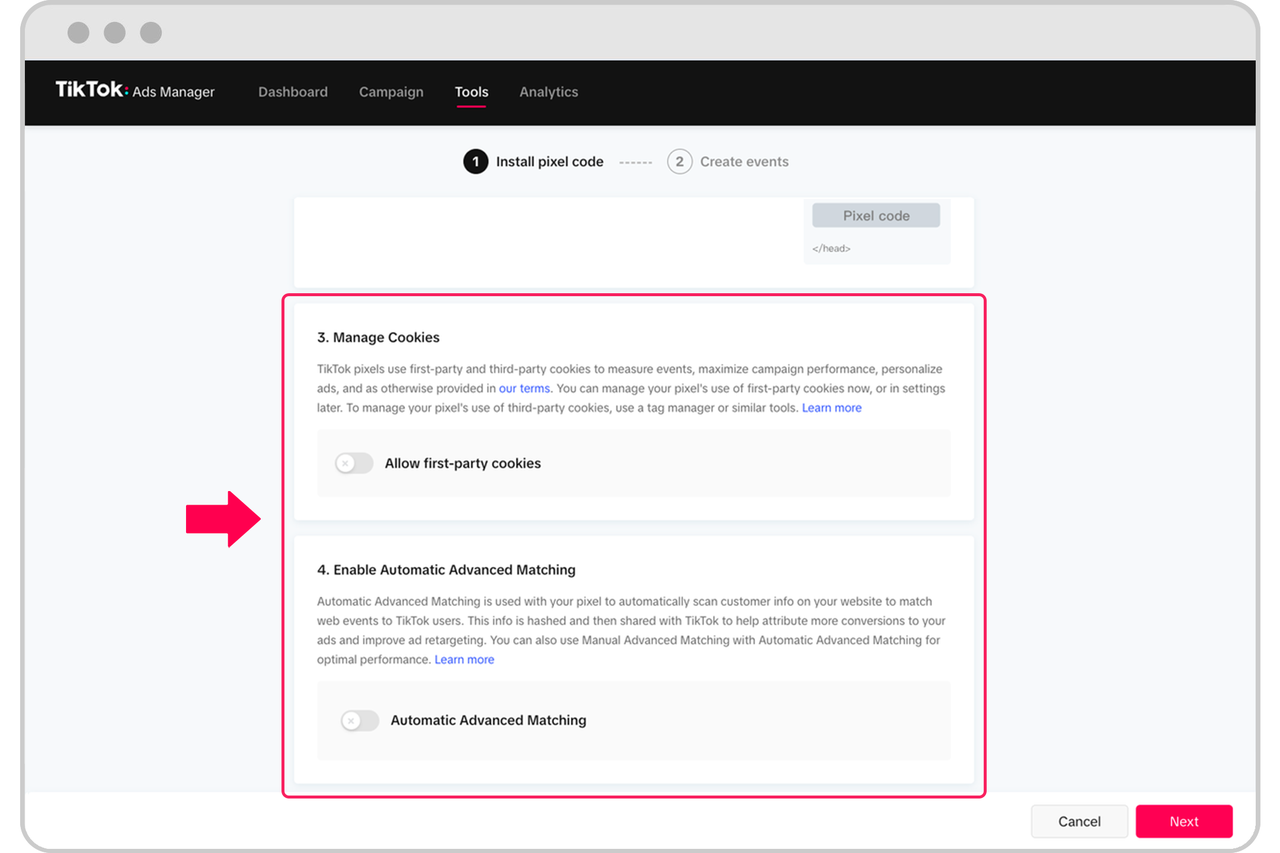1280x853 pixels.
Task: Select the Tools menu item
Action: pyautogui.click(x=471, y=91)
